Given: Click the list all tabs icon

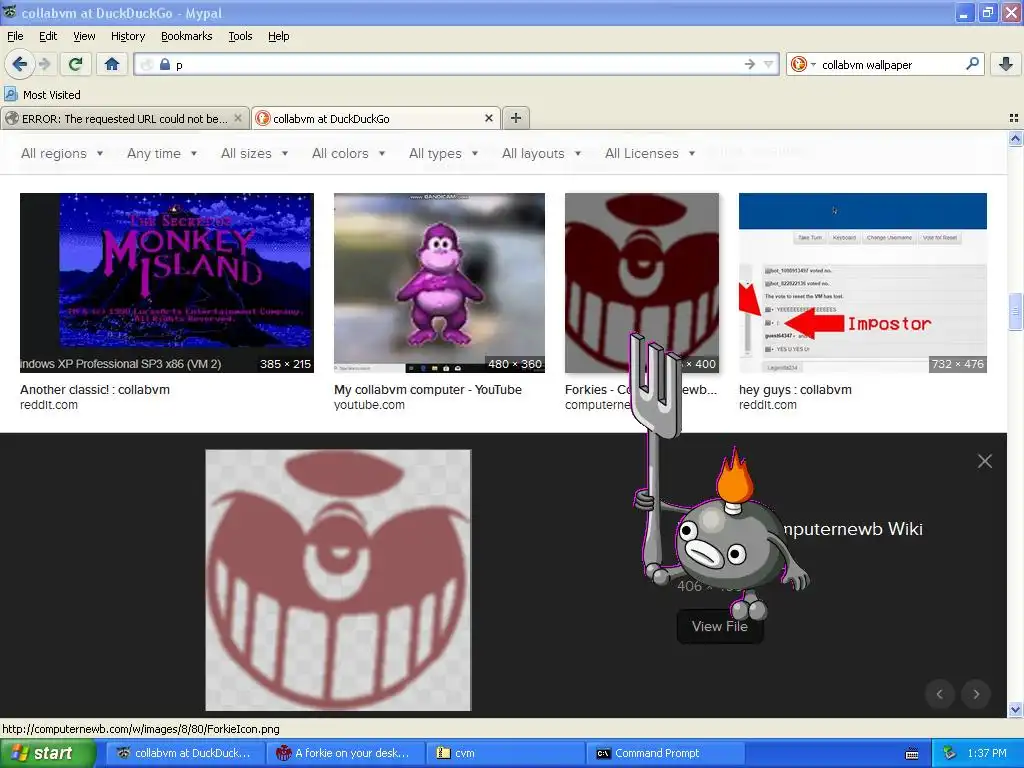Looking at the screenshot, I should [1014, 118].
